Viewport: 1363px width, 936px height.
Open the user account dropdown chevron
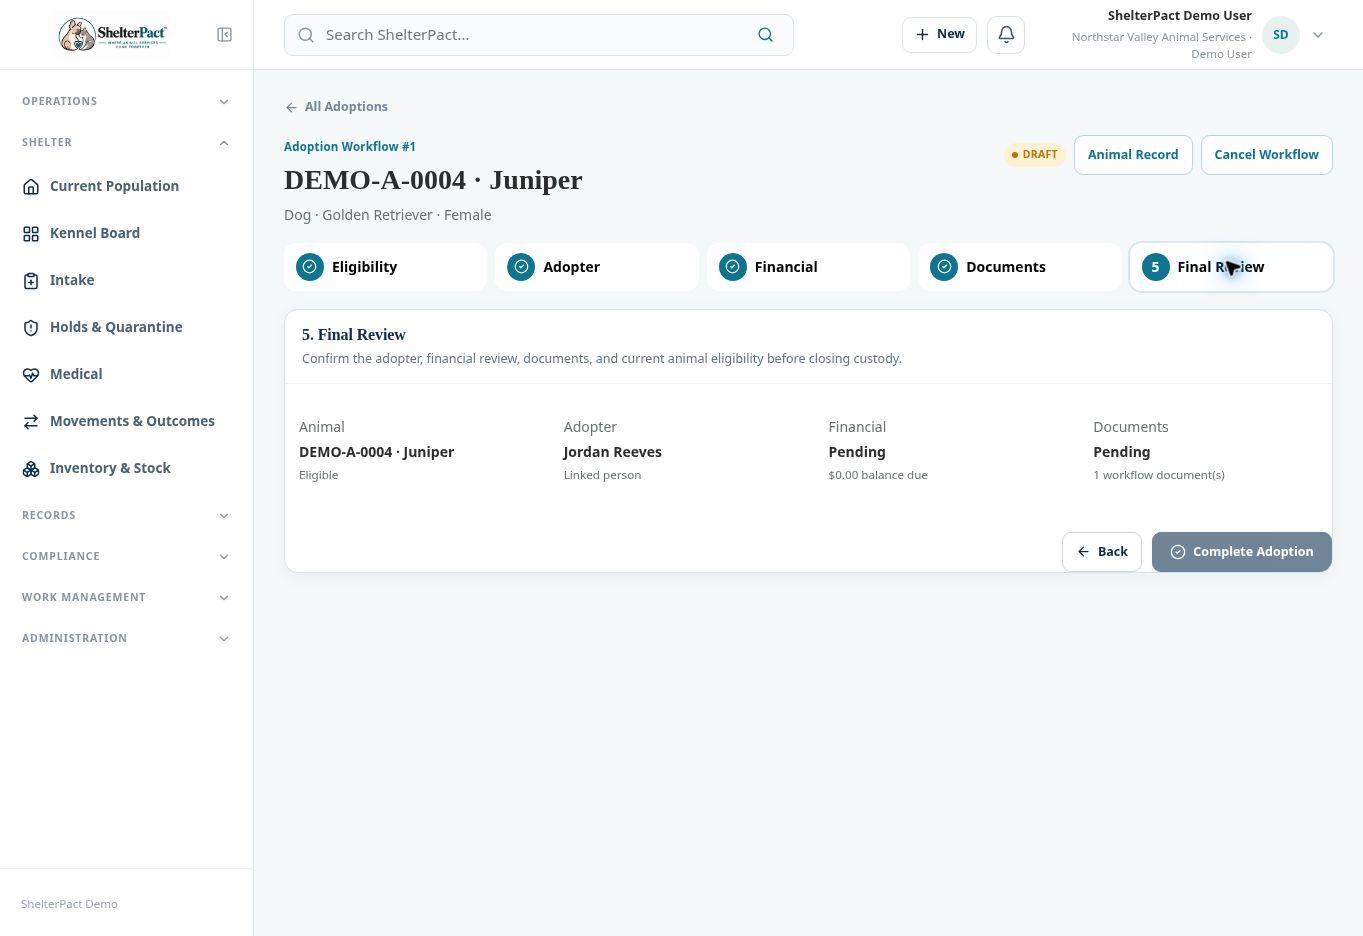pyautogui.click(x=1318, y=35)
